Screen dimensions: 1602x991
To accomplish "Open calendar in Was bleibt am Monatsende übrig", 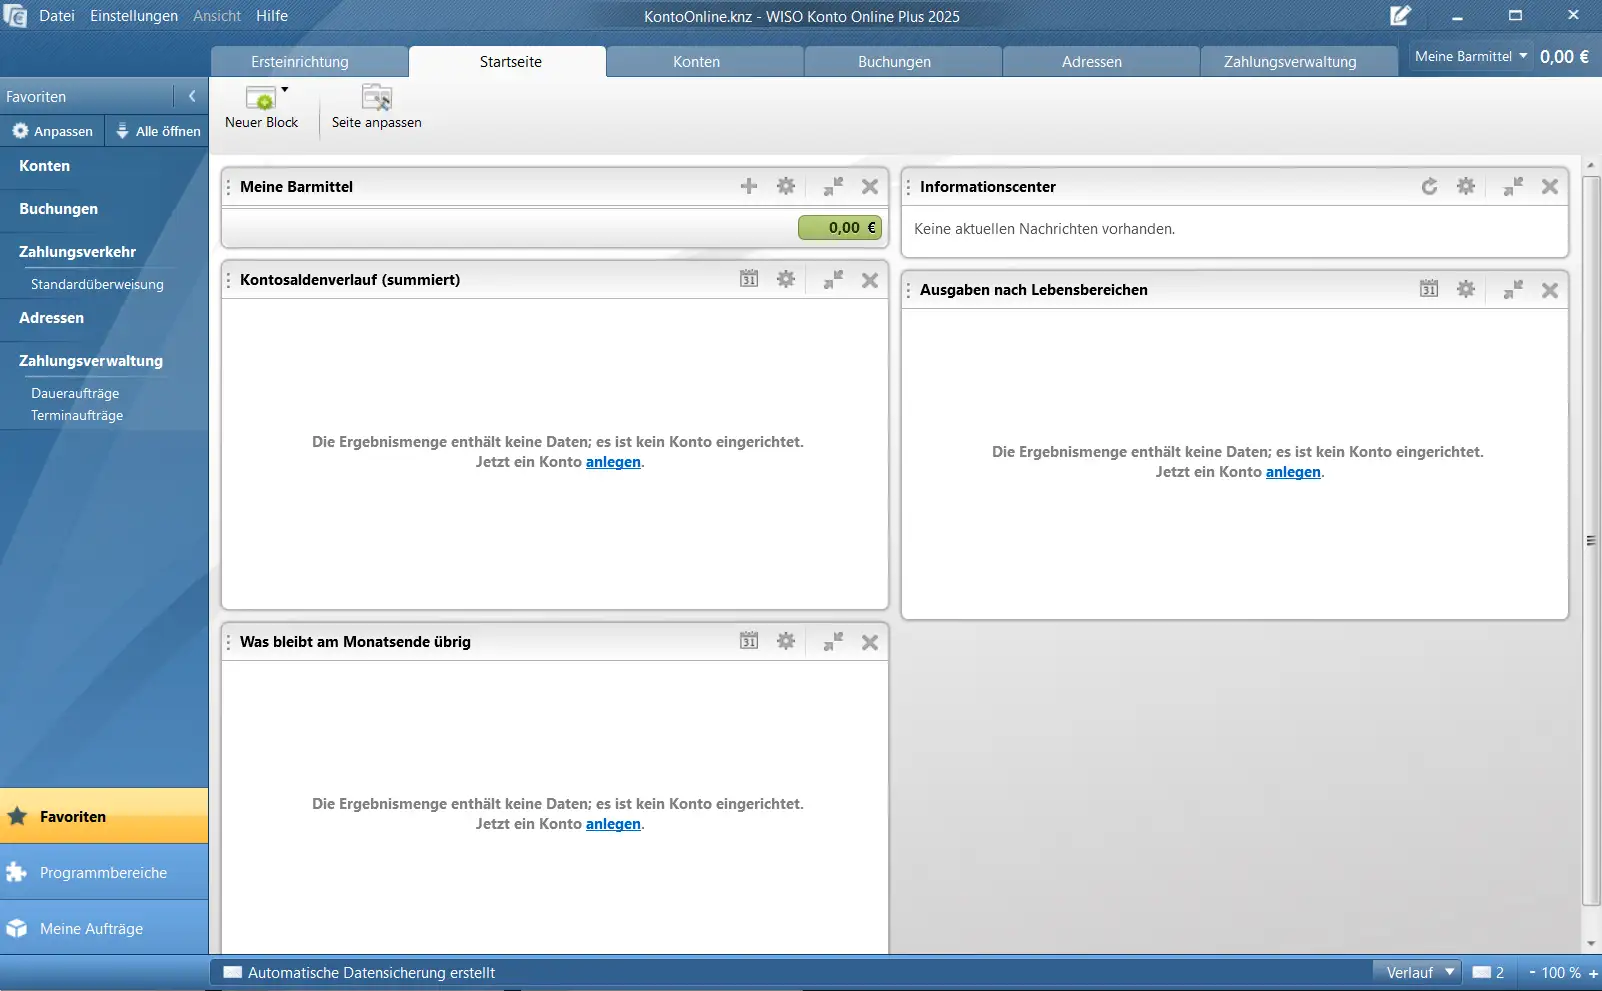I will pos(748,641).
